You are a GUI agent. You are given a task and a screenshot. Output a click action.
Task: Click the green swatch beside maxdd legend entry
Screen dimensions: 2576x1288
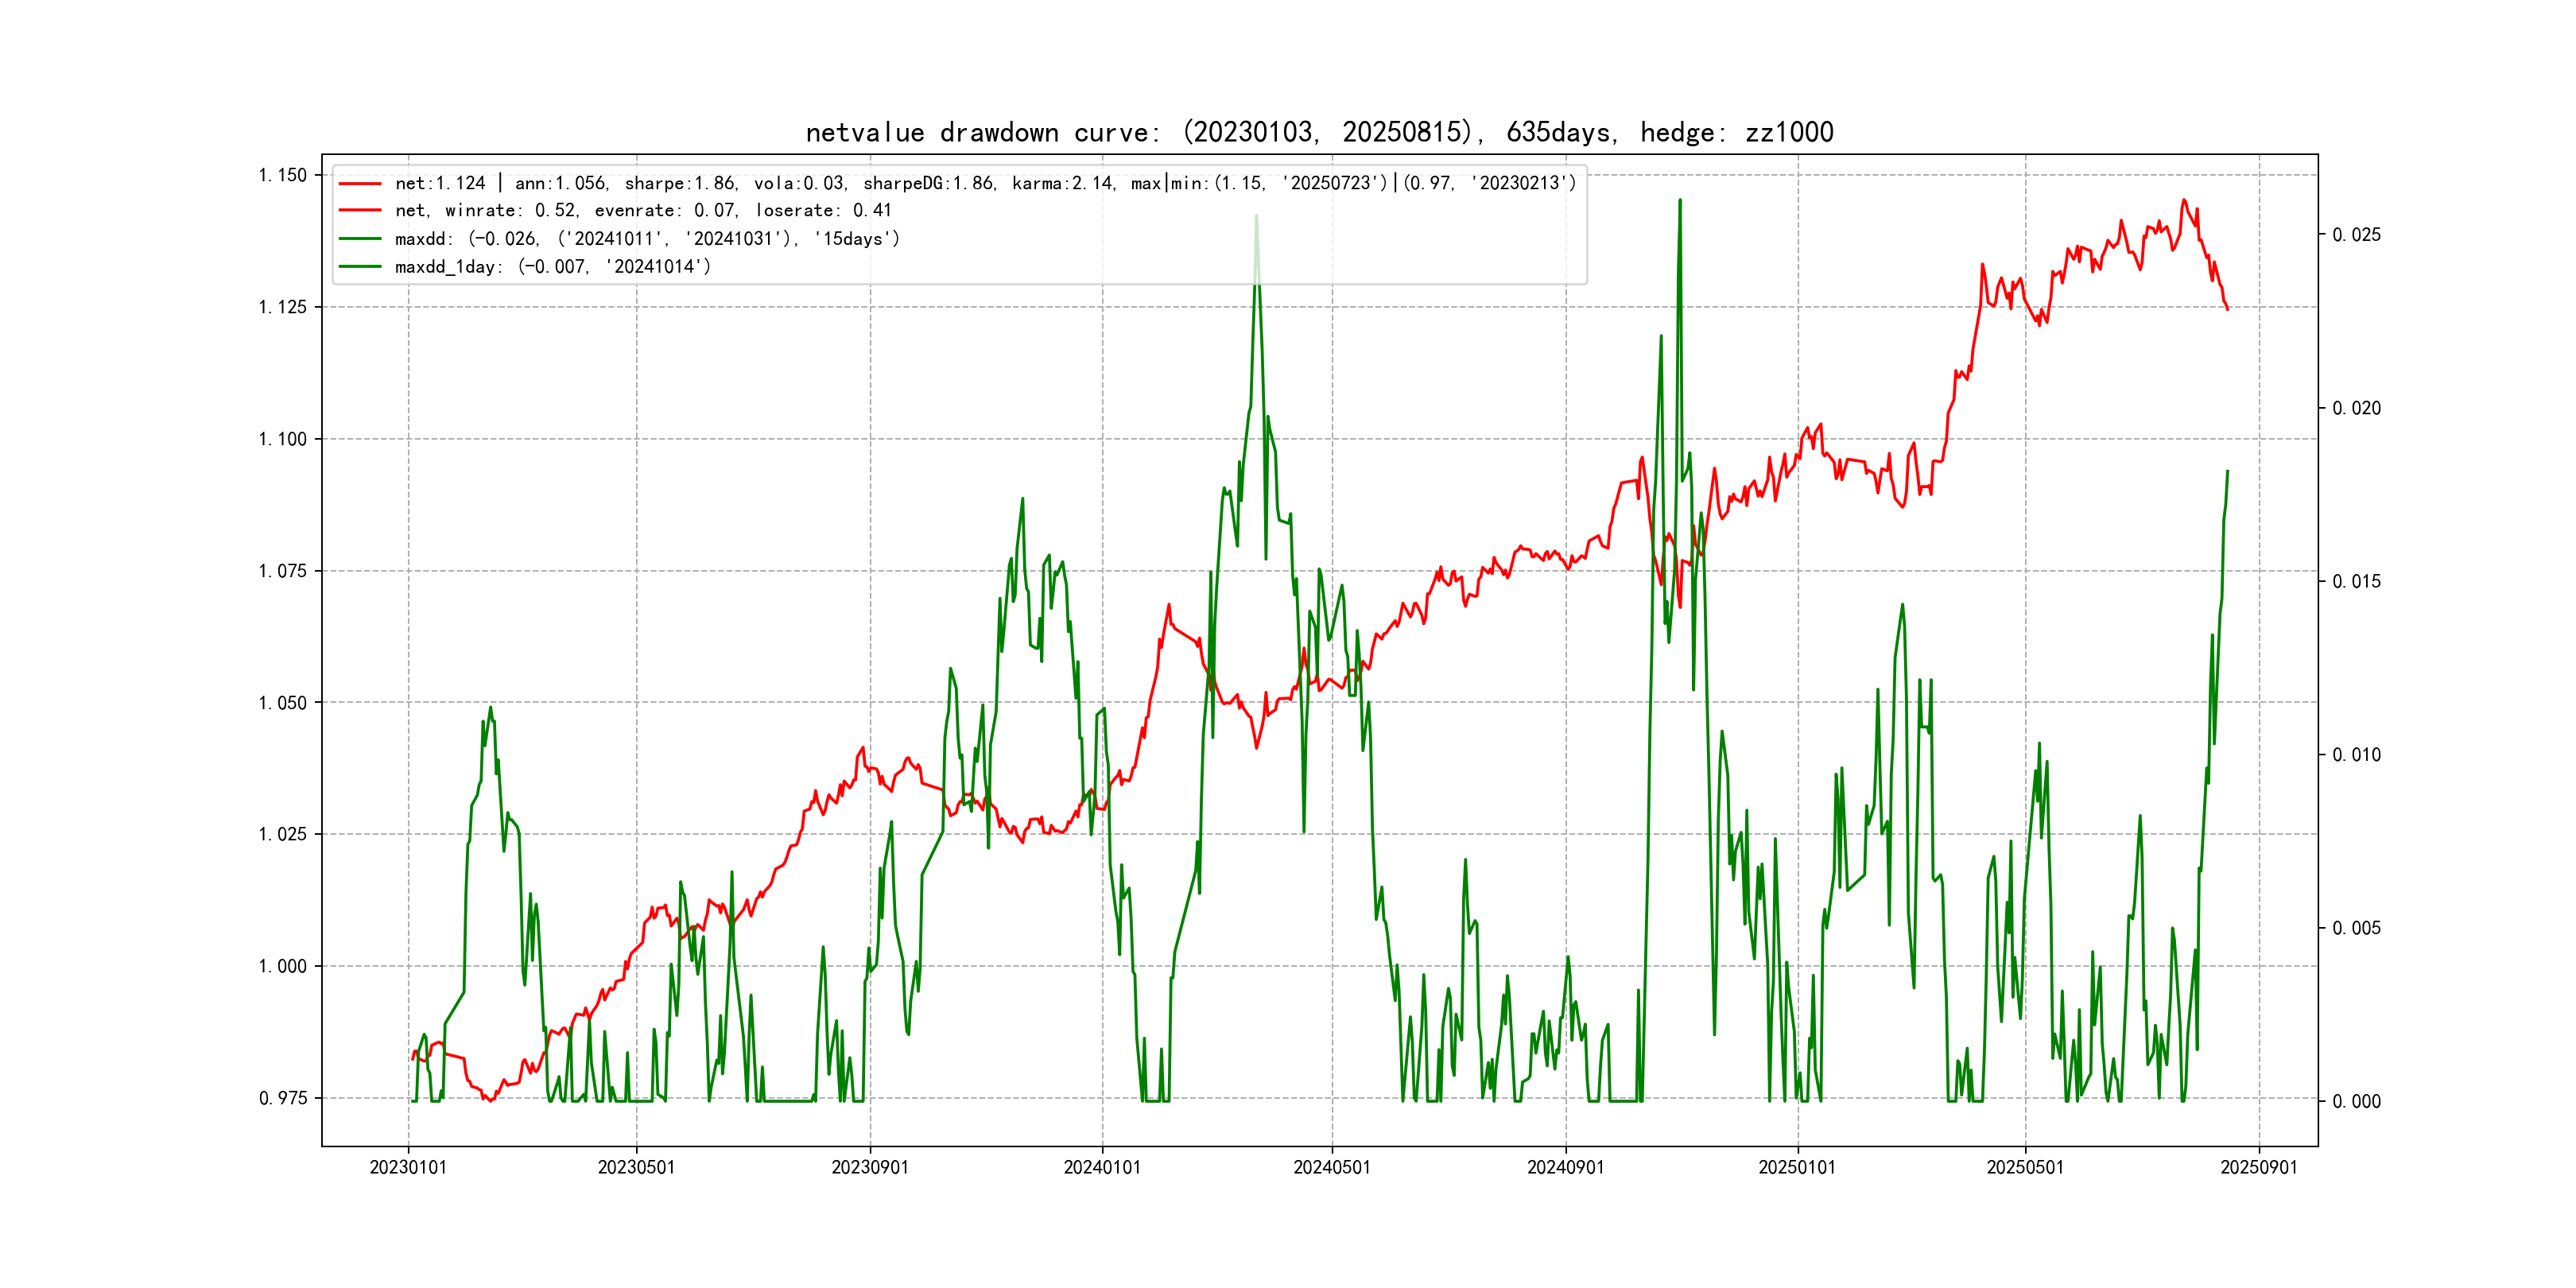(x=360, y=239)
